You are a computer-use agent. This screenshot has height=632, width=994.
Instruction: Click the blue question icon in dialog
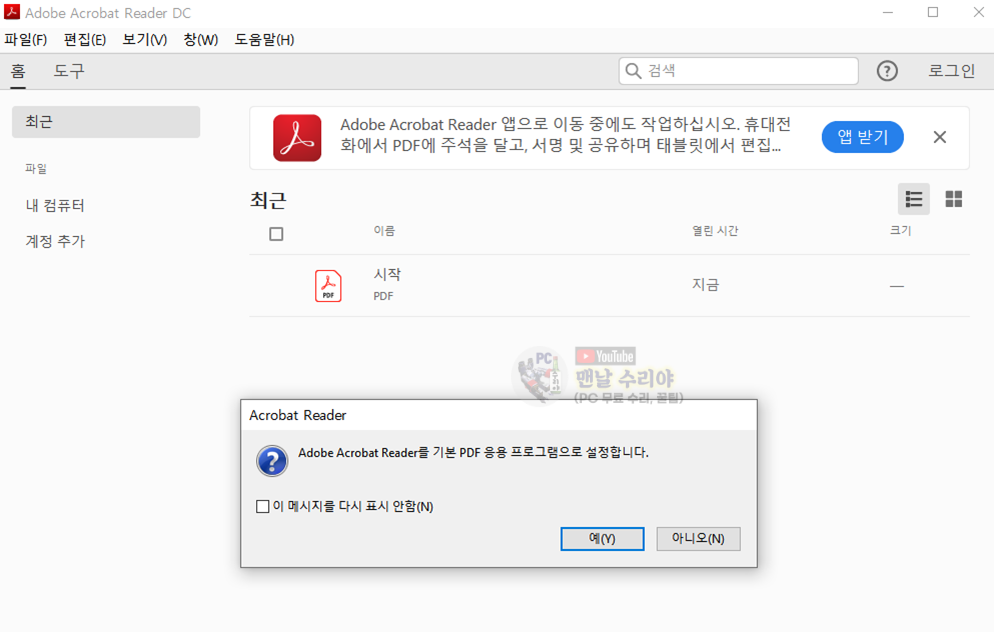(x=272, y=461)
